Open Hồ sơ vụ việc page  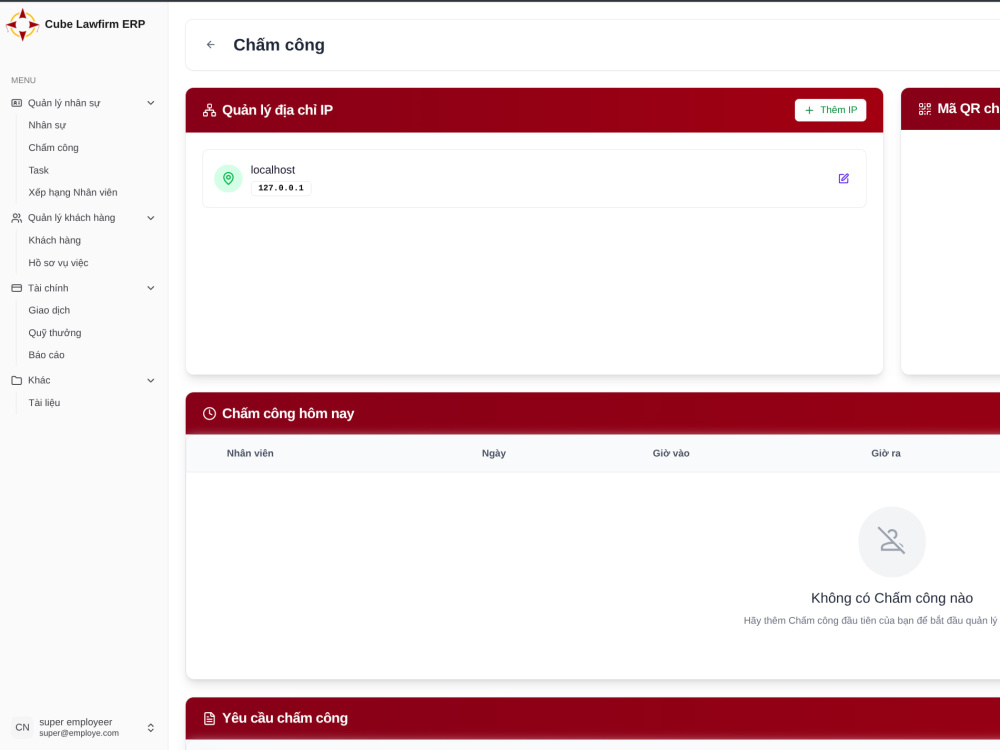pyautogui.click(x=58, y=263)
